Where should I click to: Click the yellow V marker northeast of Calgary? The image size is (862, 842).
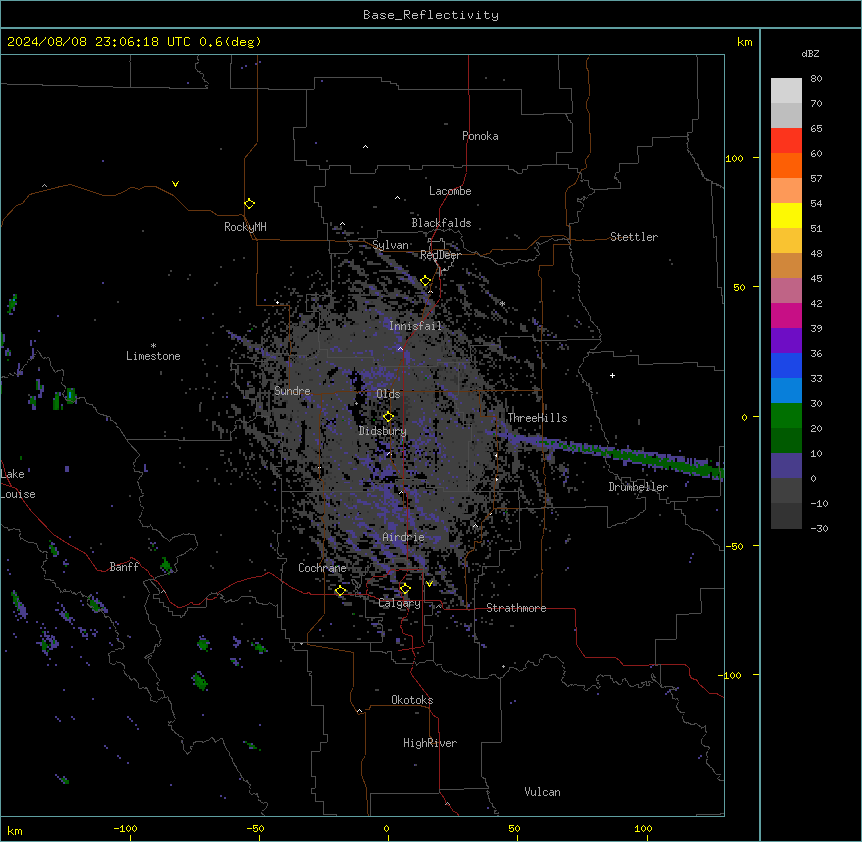pyautogui.click(x=429, y=584)
